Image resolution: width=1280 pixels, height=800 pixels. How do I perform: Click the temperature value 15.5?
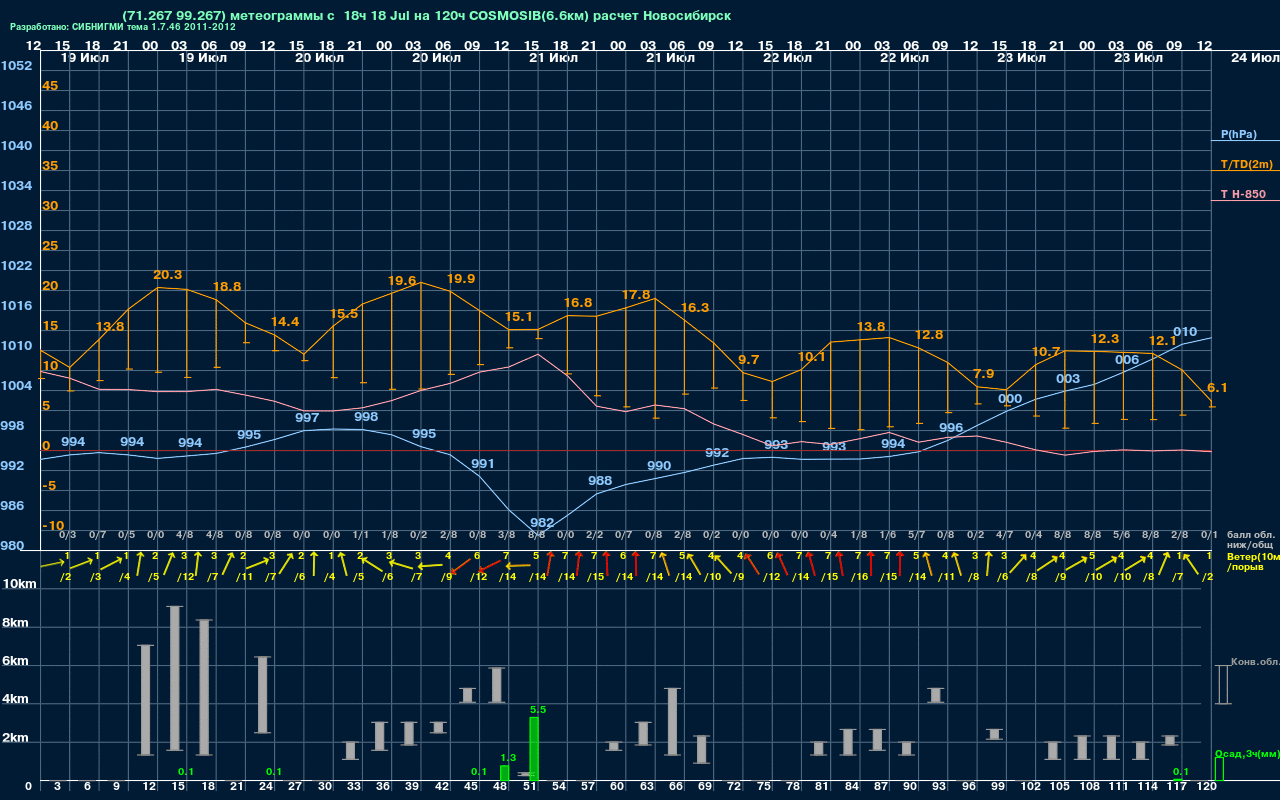click(344, 314)
